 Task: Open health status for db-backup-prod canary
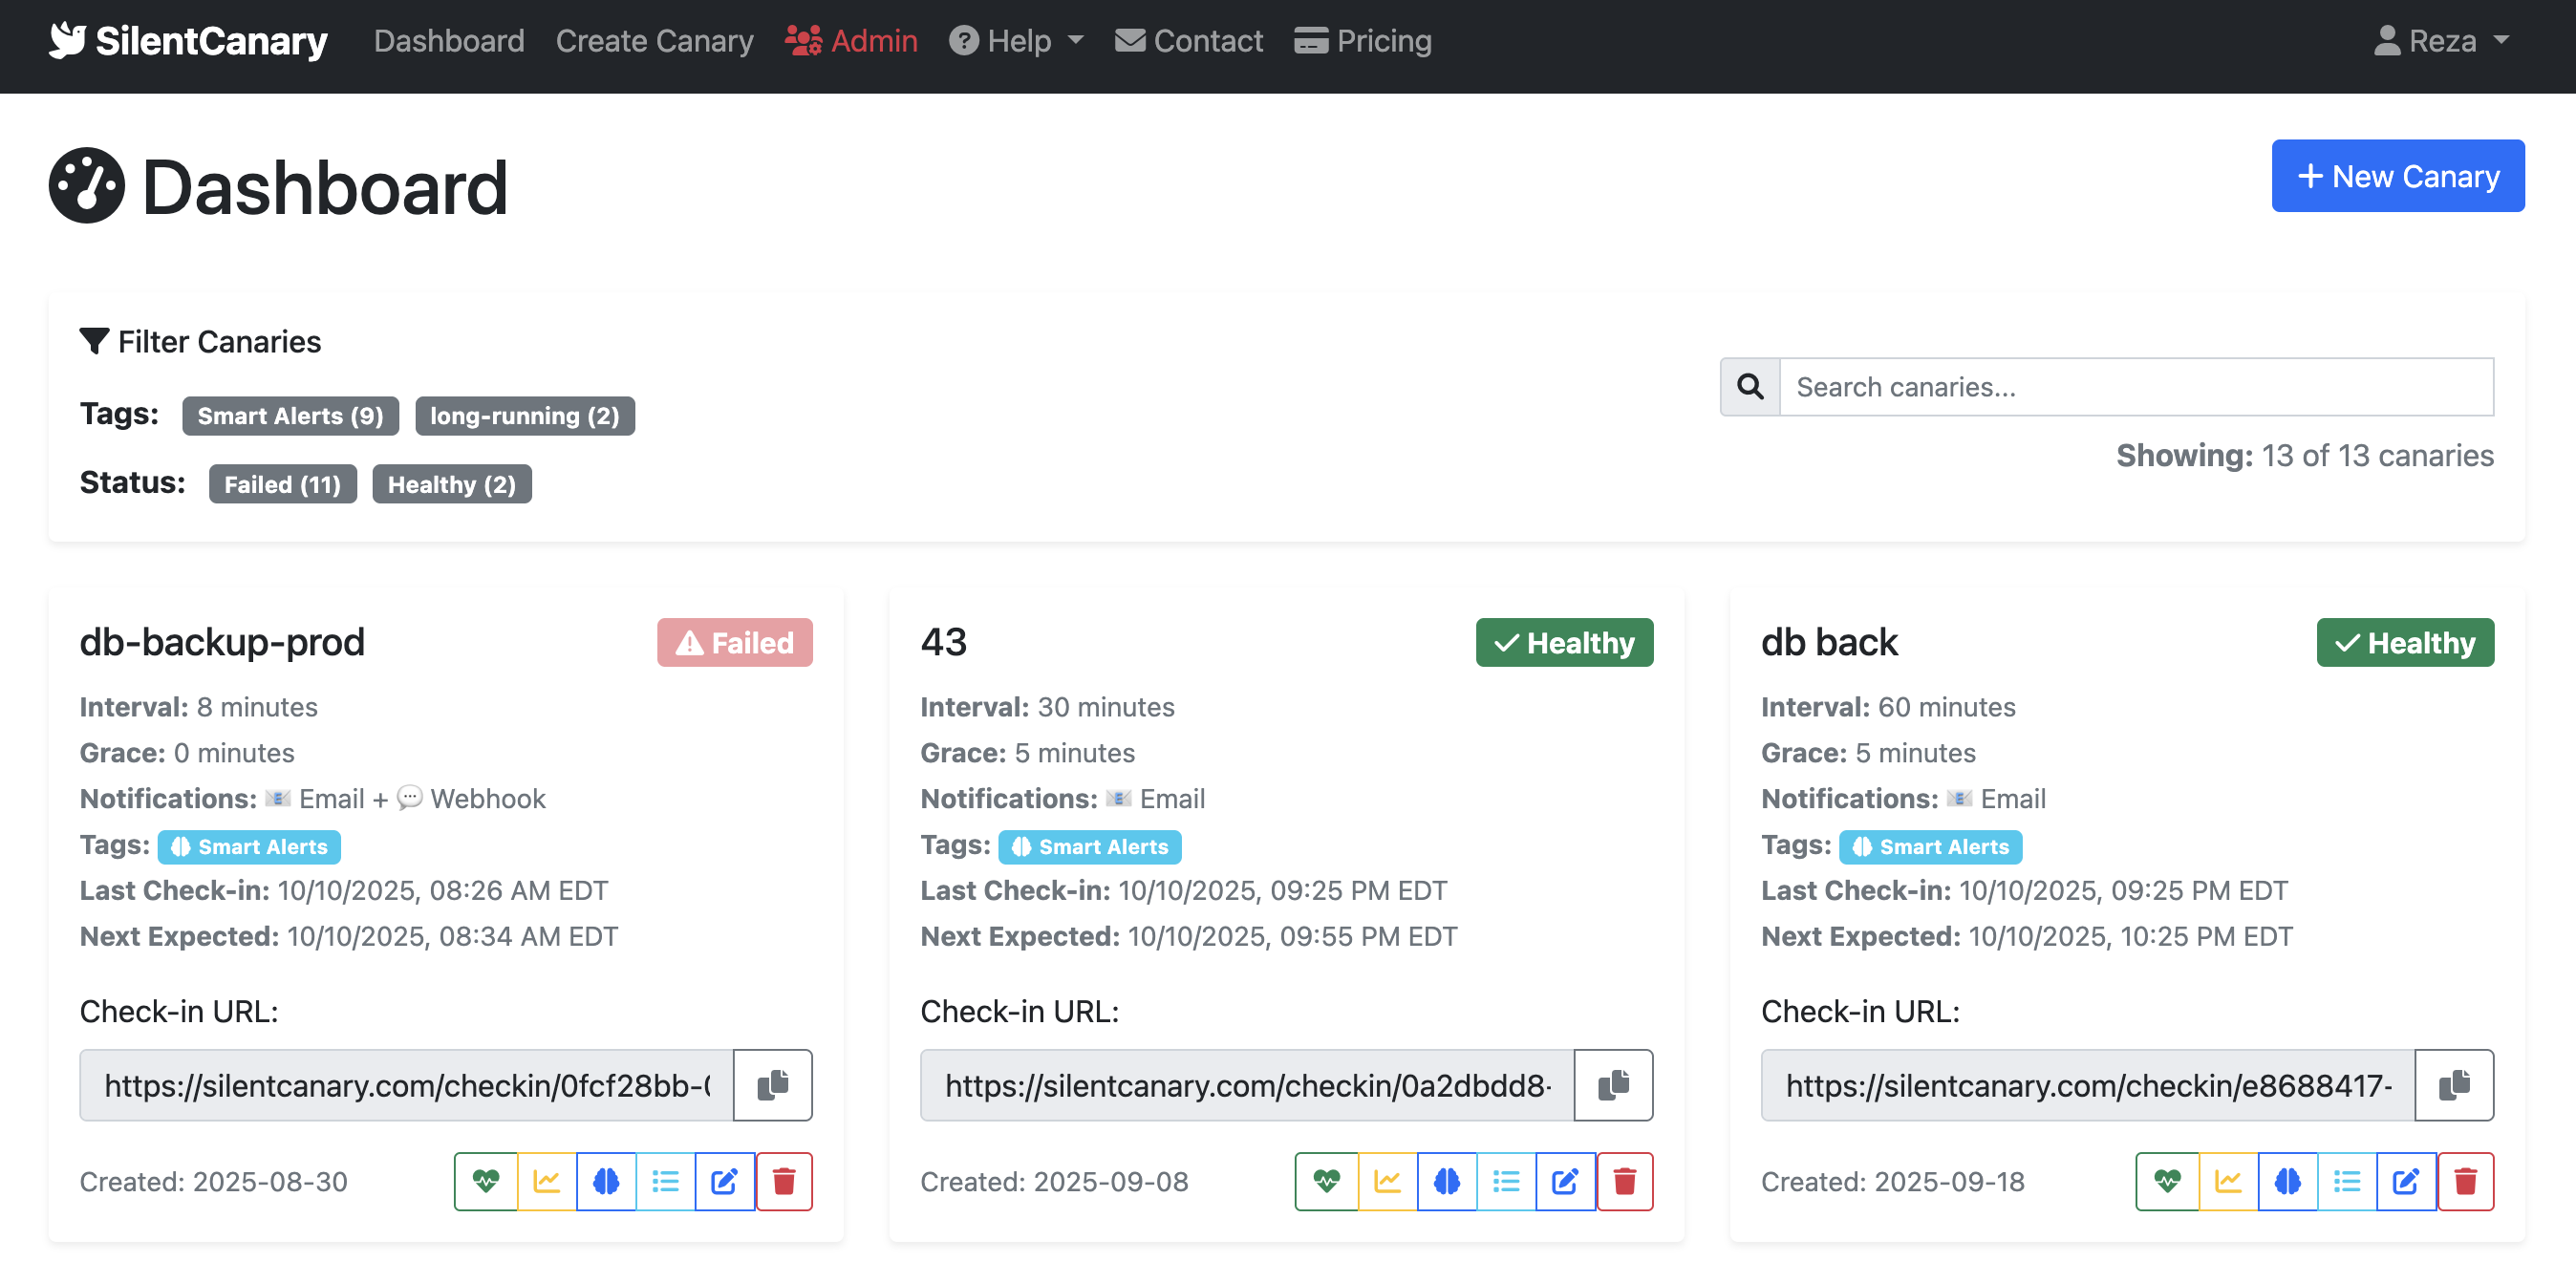(x=487, y=1181)
